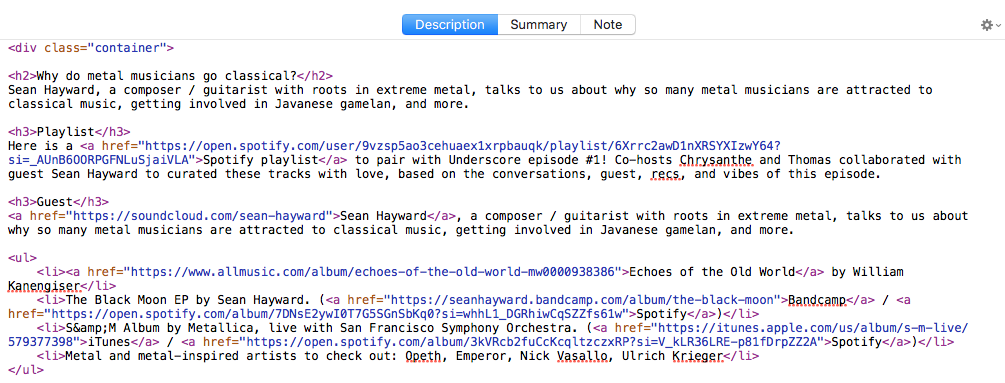Place cursor in the div container line
This screenshot has width=1005, height=383.
91,47
